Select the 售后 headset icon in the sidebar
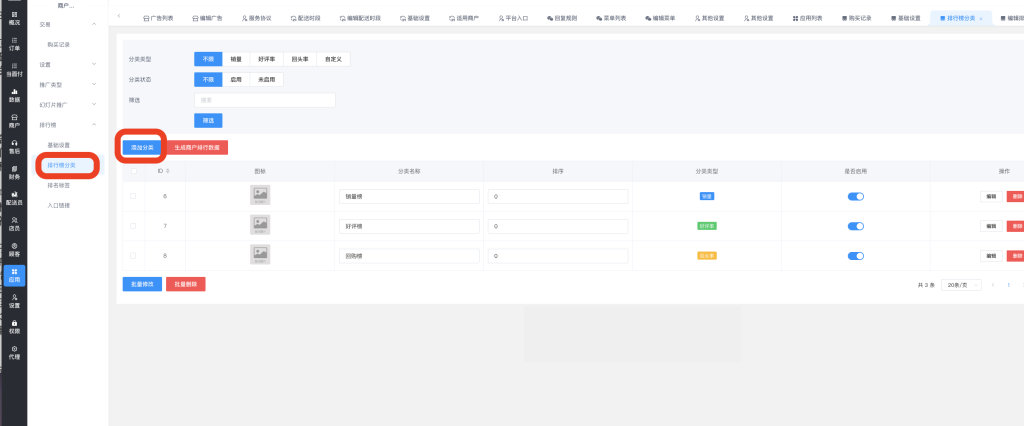This screenshot has width=1024, height=426. coord(13,147)
